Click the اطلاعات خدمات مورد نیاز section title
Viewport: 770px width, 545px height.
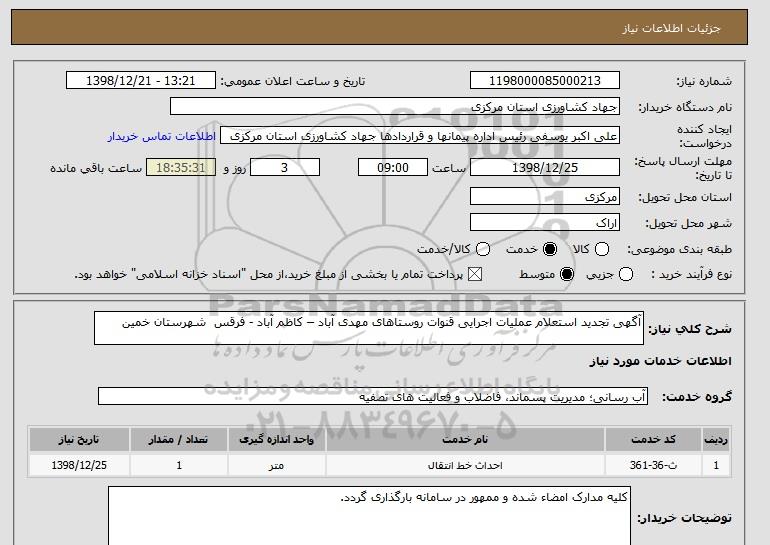click(660, 361)
